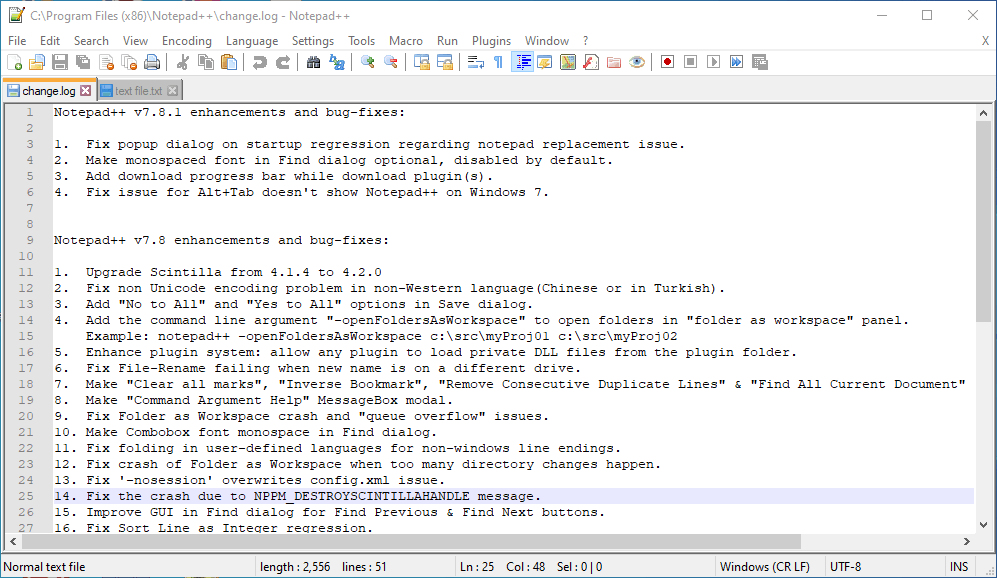Image resolution: width=997 pixels, height=578 pixels.
Task: Select the change.log tab
Action: 48,91
